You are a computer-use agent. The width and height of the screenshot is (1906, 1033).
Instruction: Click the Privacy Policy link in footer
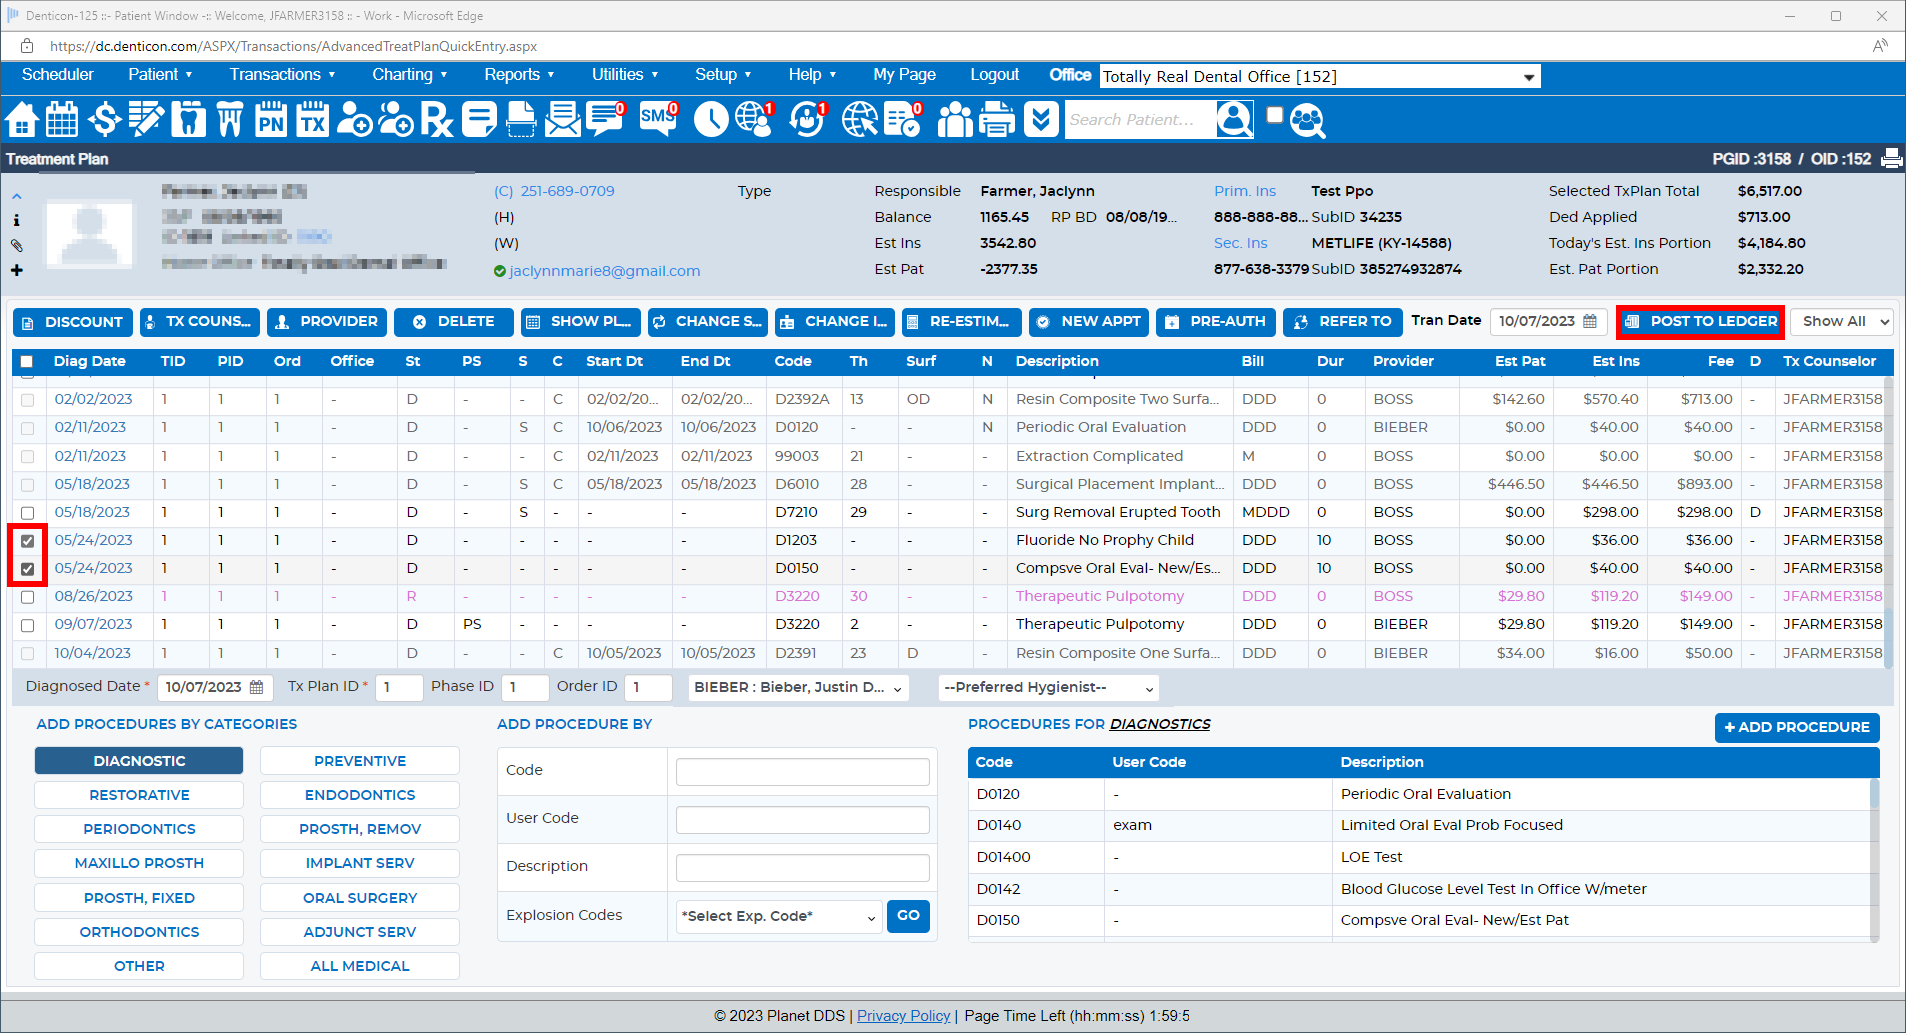[903, 1016]
